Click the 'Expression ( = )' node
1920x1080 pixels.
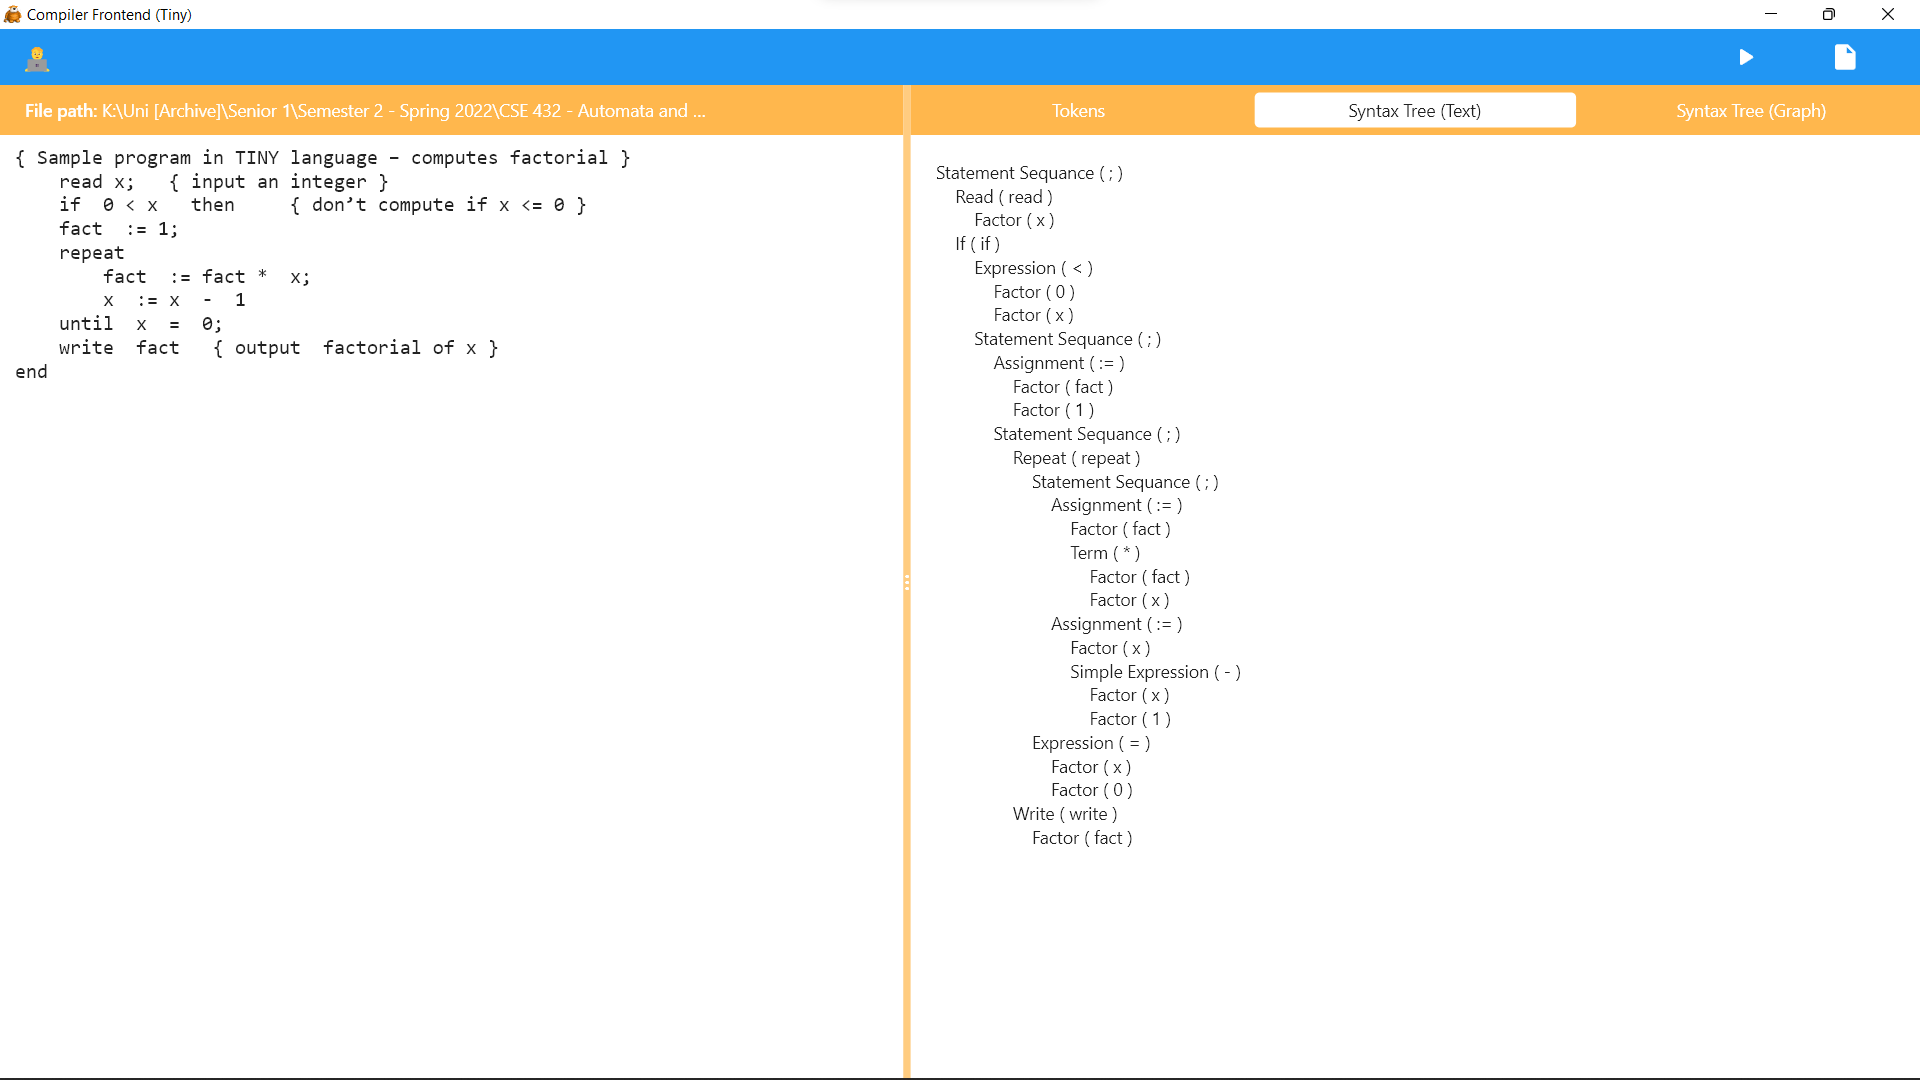(x=1090, y=743)
